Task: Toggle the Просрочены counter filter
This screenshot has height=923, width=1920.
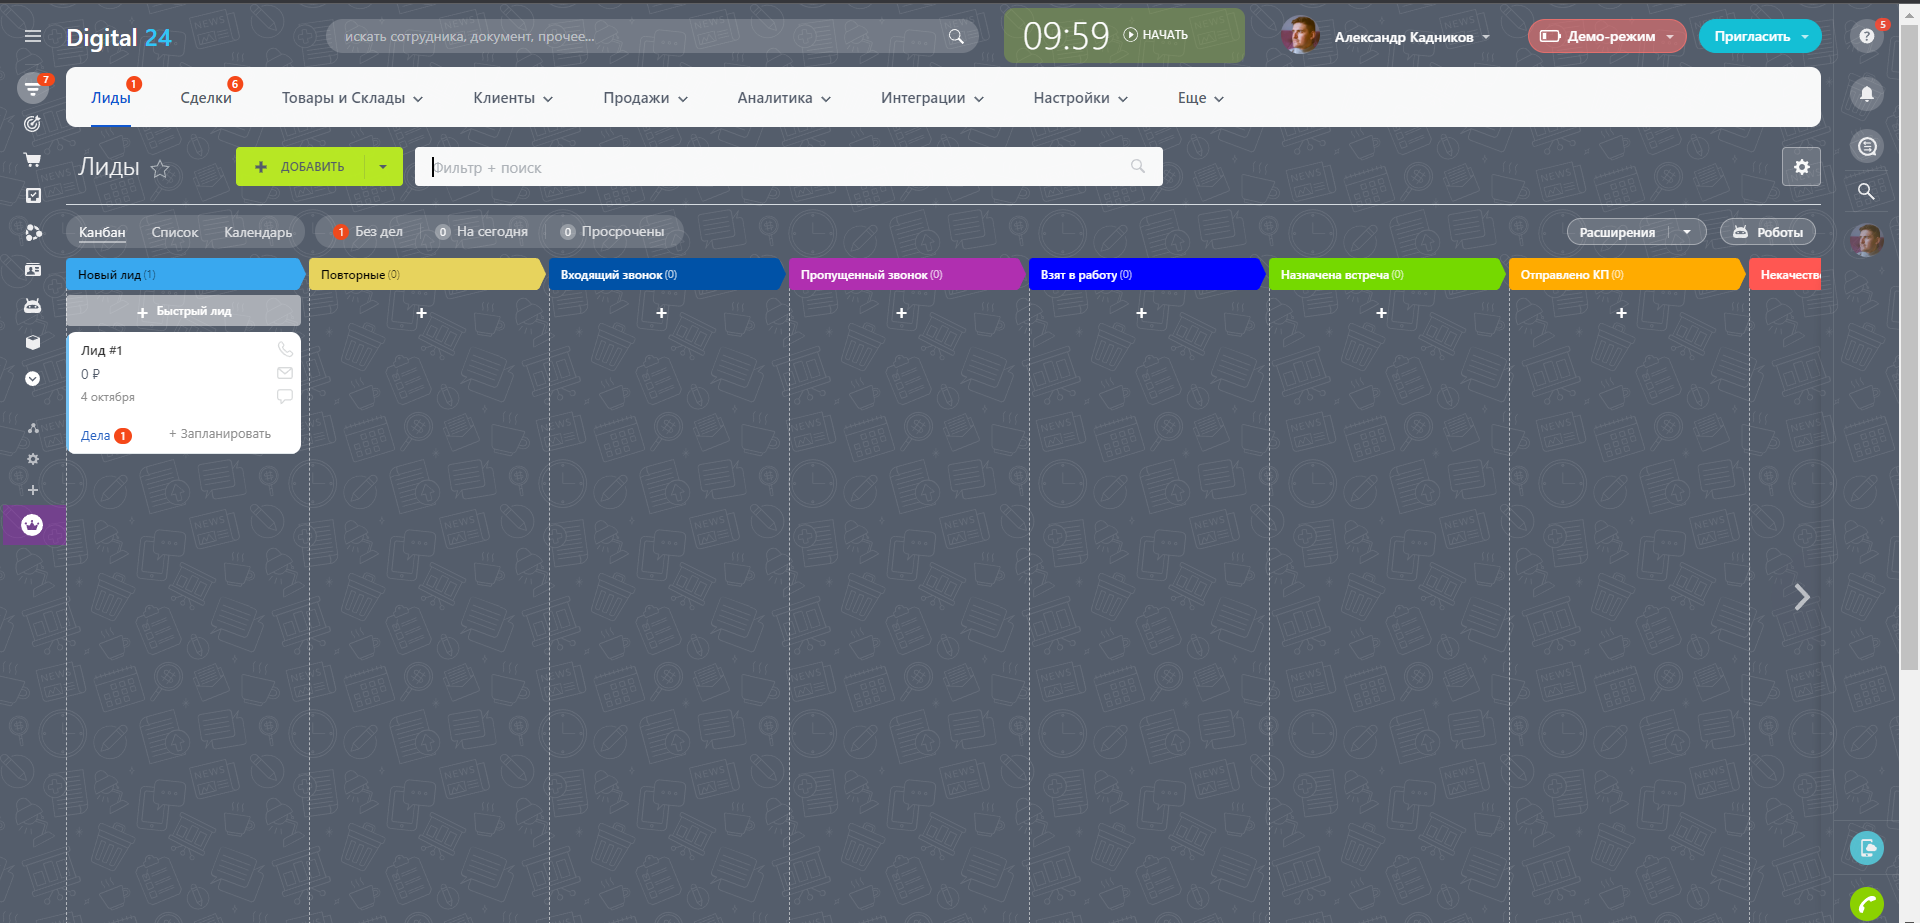Action: (612, 232)
